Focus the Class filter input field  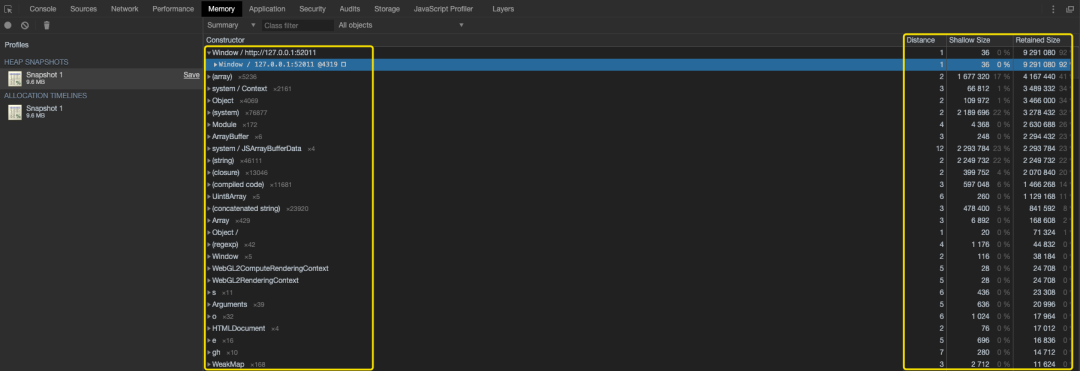(x=298, y=25)
